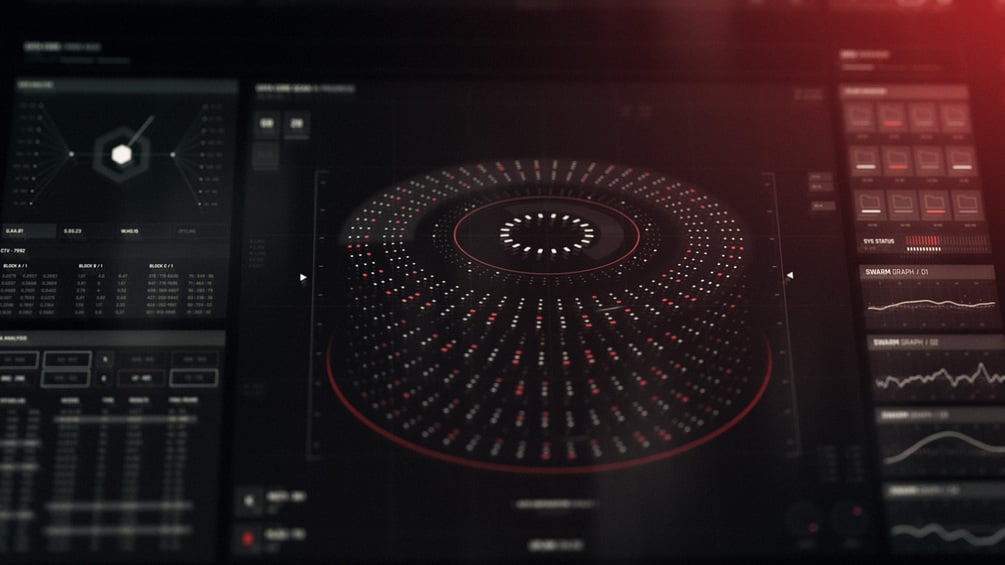The image size is (1005, 565).
Task: Click the SWARM GRAPH / 02 jagged waveform
Action: pos(940,375)
